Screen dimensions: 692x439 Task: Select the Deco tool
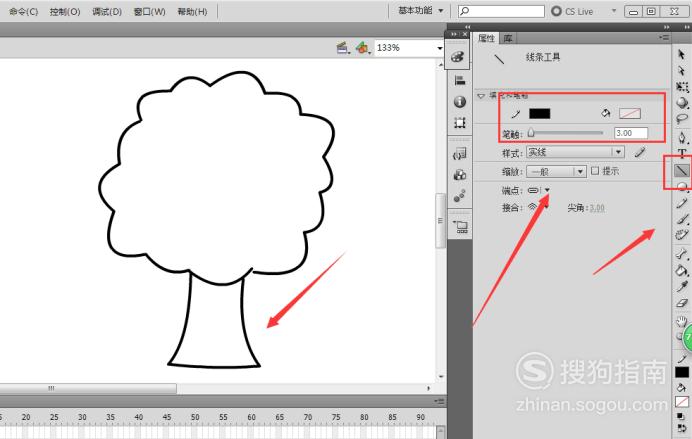(x=682, y=234)
